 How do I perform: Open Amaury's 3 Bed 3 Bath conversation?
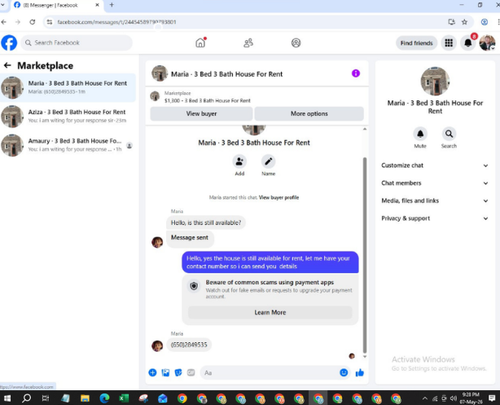pos(68,145)
